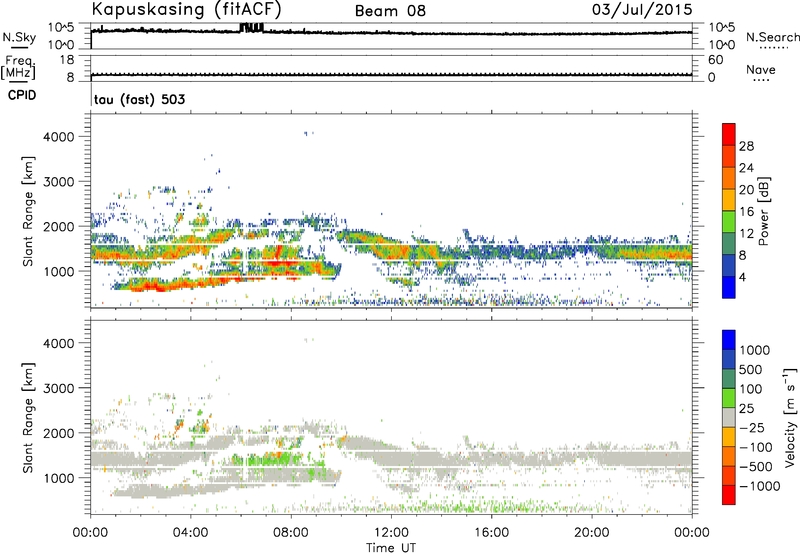
Task: Click the 100 label on Velocity colorbar
Action: (x=751, y=389)
